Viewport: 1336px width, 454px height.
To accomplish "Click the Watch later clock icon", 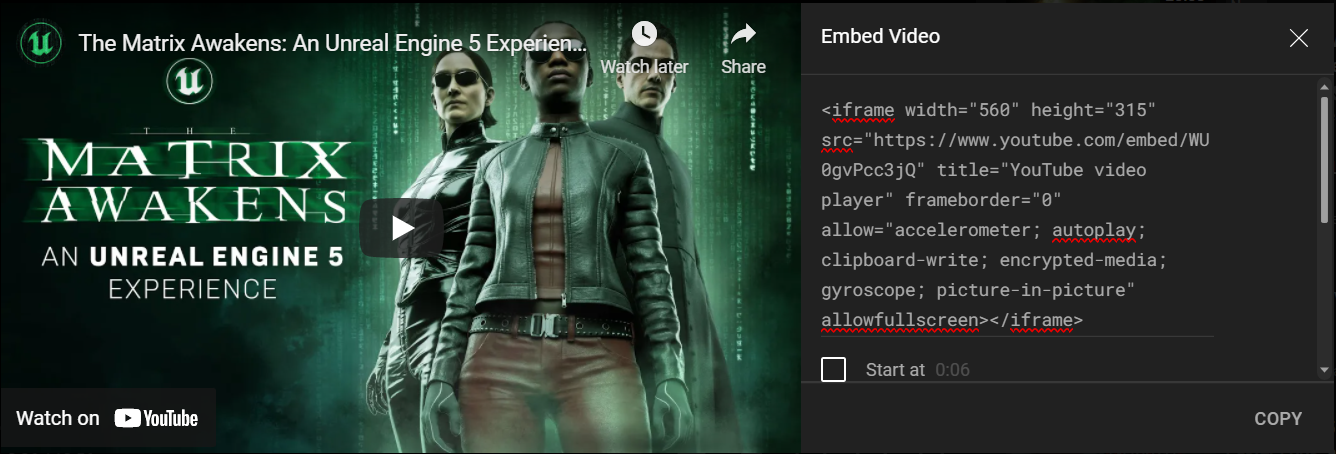I will point(644,34).
